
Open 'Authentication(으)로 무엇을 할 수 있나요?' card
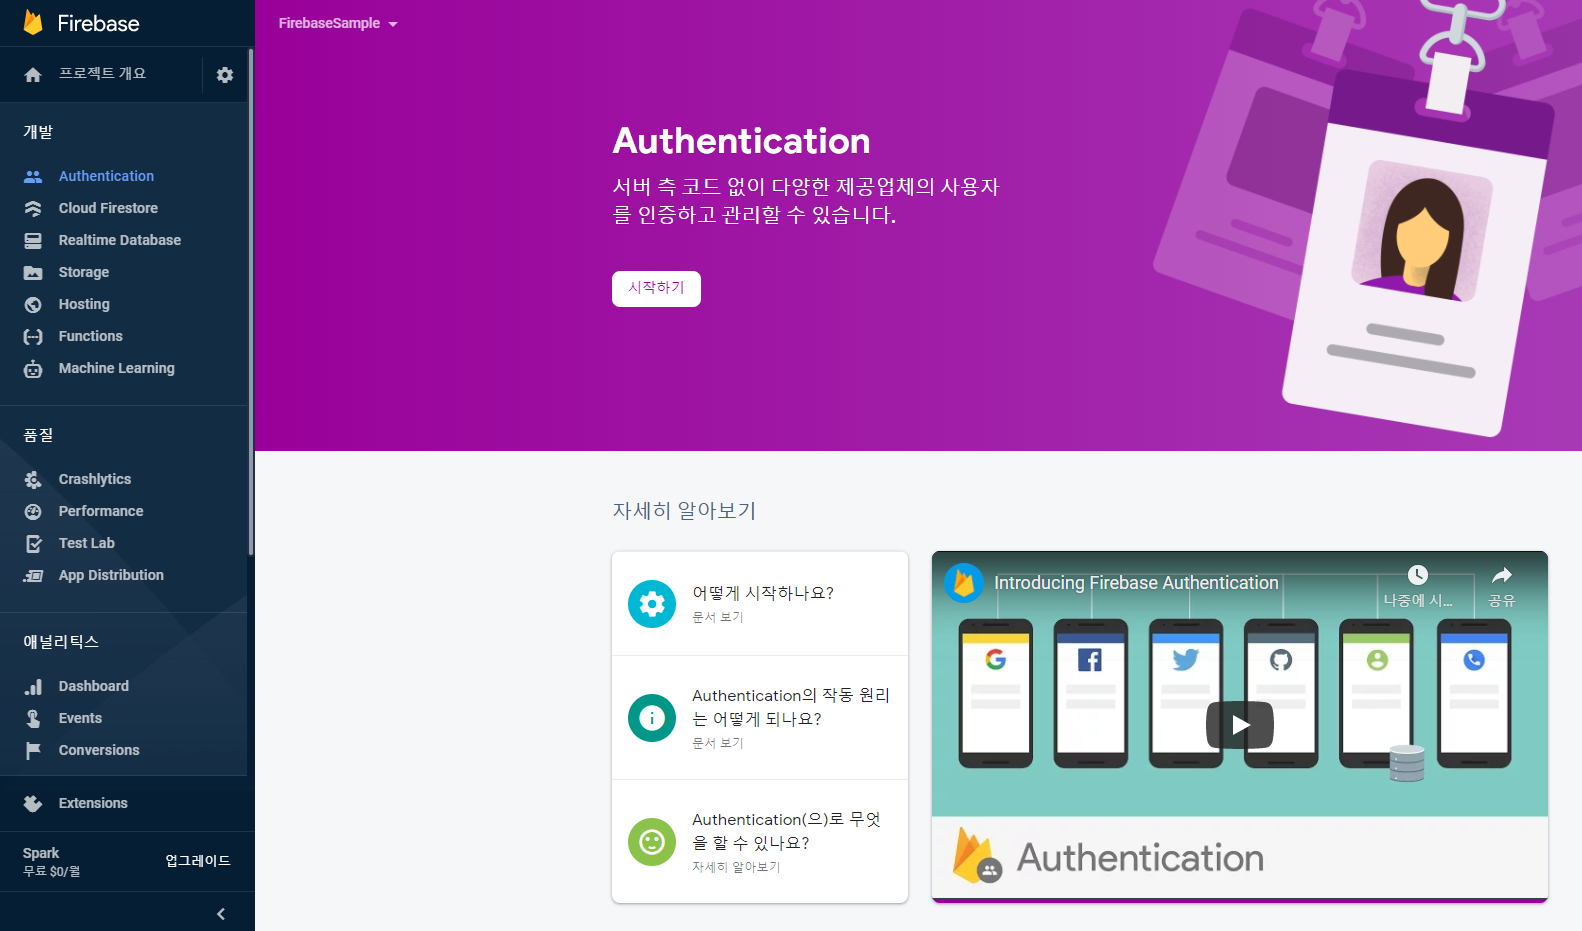(x=760, y=842)
